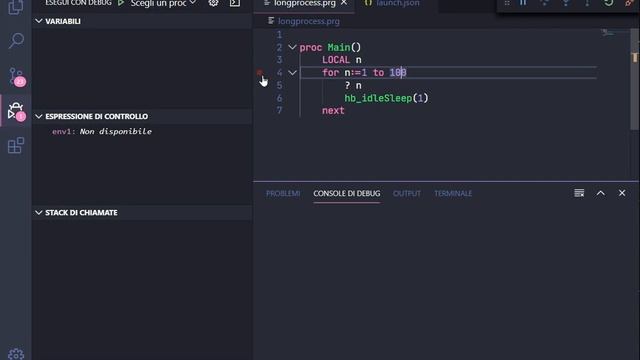Open launch.json via the debug gear icon
This screenshot has height=360, width=640.
(213, 3)
